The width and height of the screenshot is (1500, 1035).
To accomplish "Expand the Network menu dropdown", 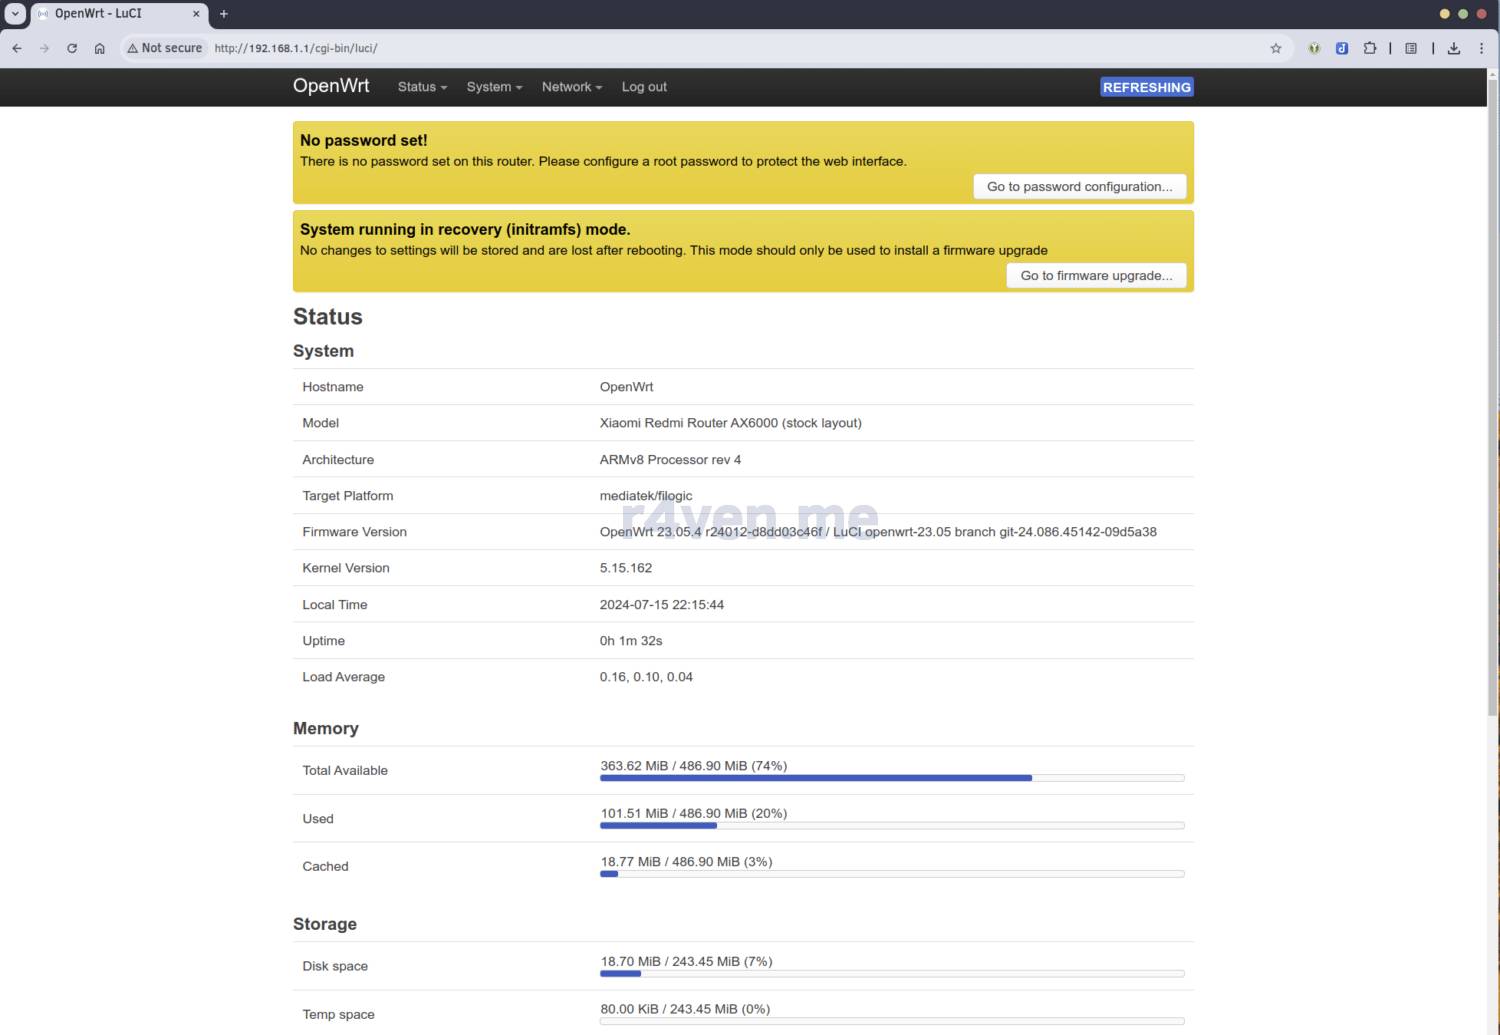I will 571,87.
